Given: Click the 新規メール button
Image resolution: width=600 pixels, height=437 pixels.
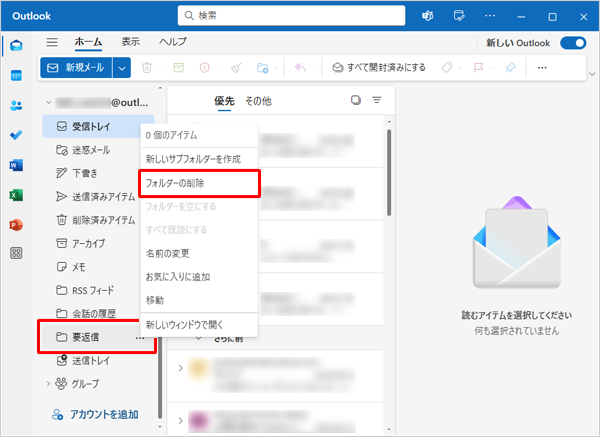Looking at the screenshot, I should click(x=76, y=68).
